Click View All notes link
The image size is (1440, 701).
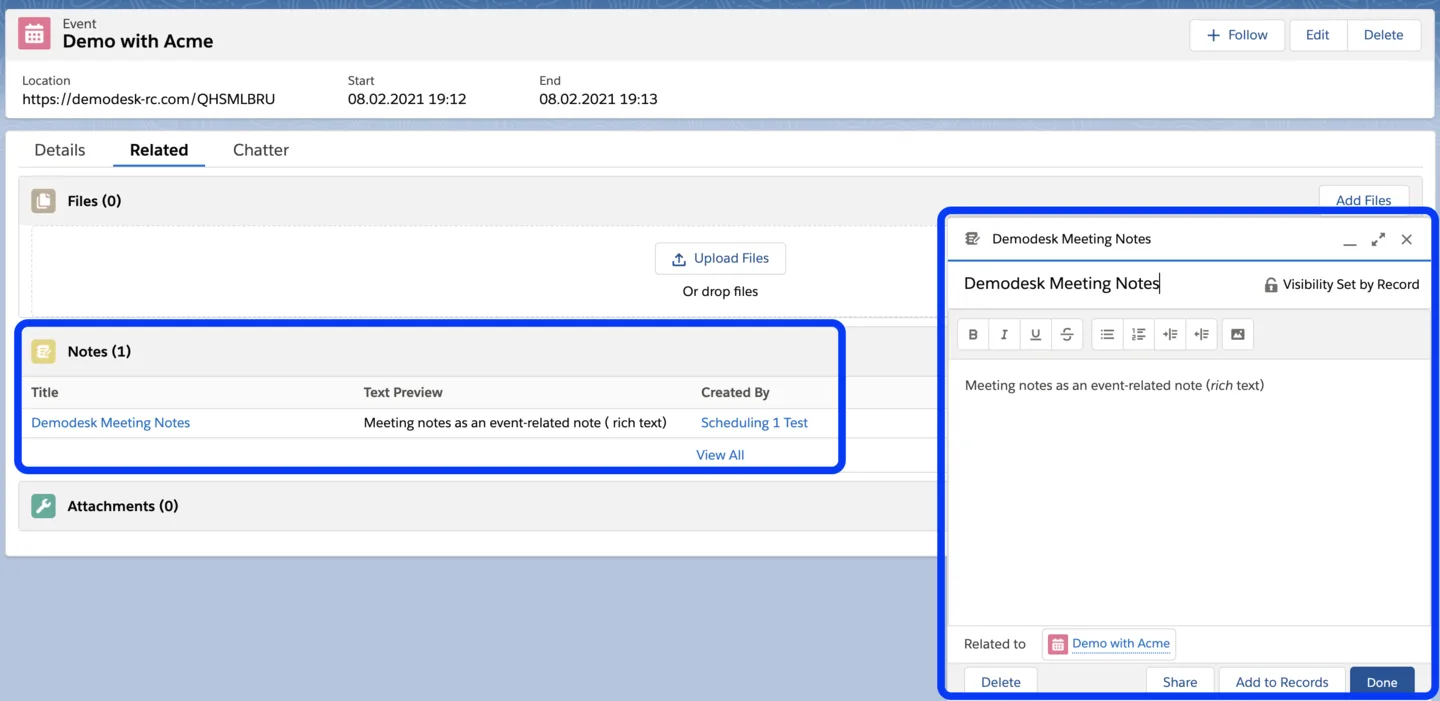point(720,455)
